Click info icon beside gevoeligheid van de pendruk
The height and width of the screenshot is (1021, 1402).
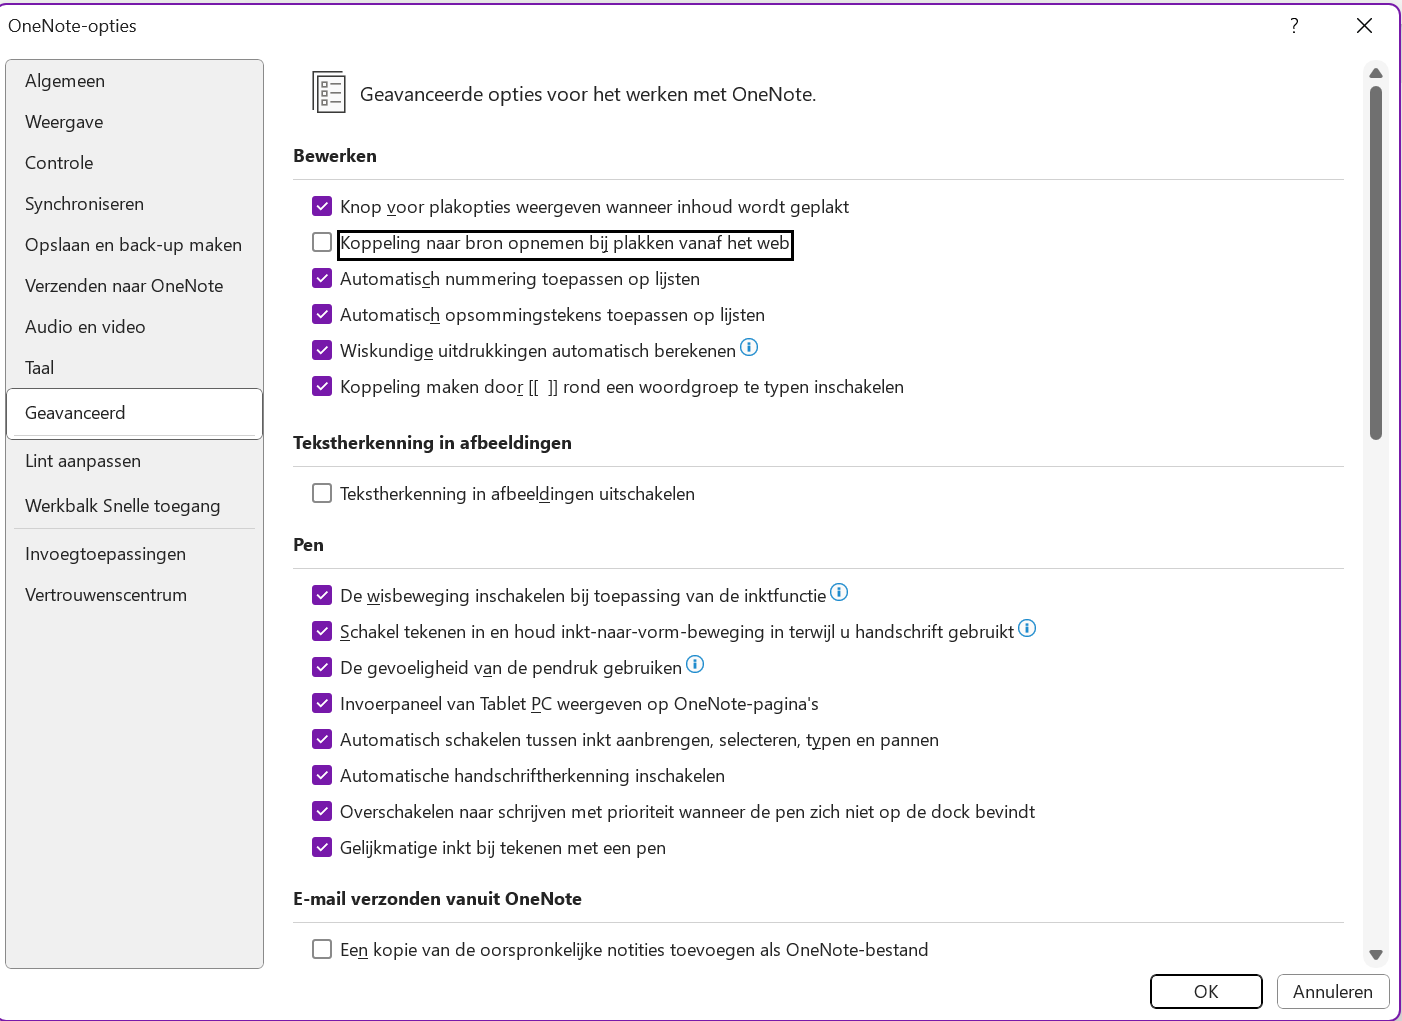coord(695,664)
